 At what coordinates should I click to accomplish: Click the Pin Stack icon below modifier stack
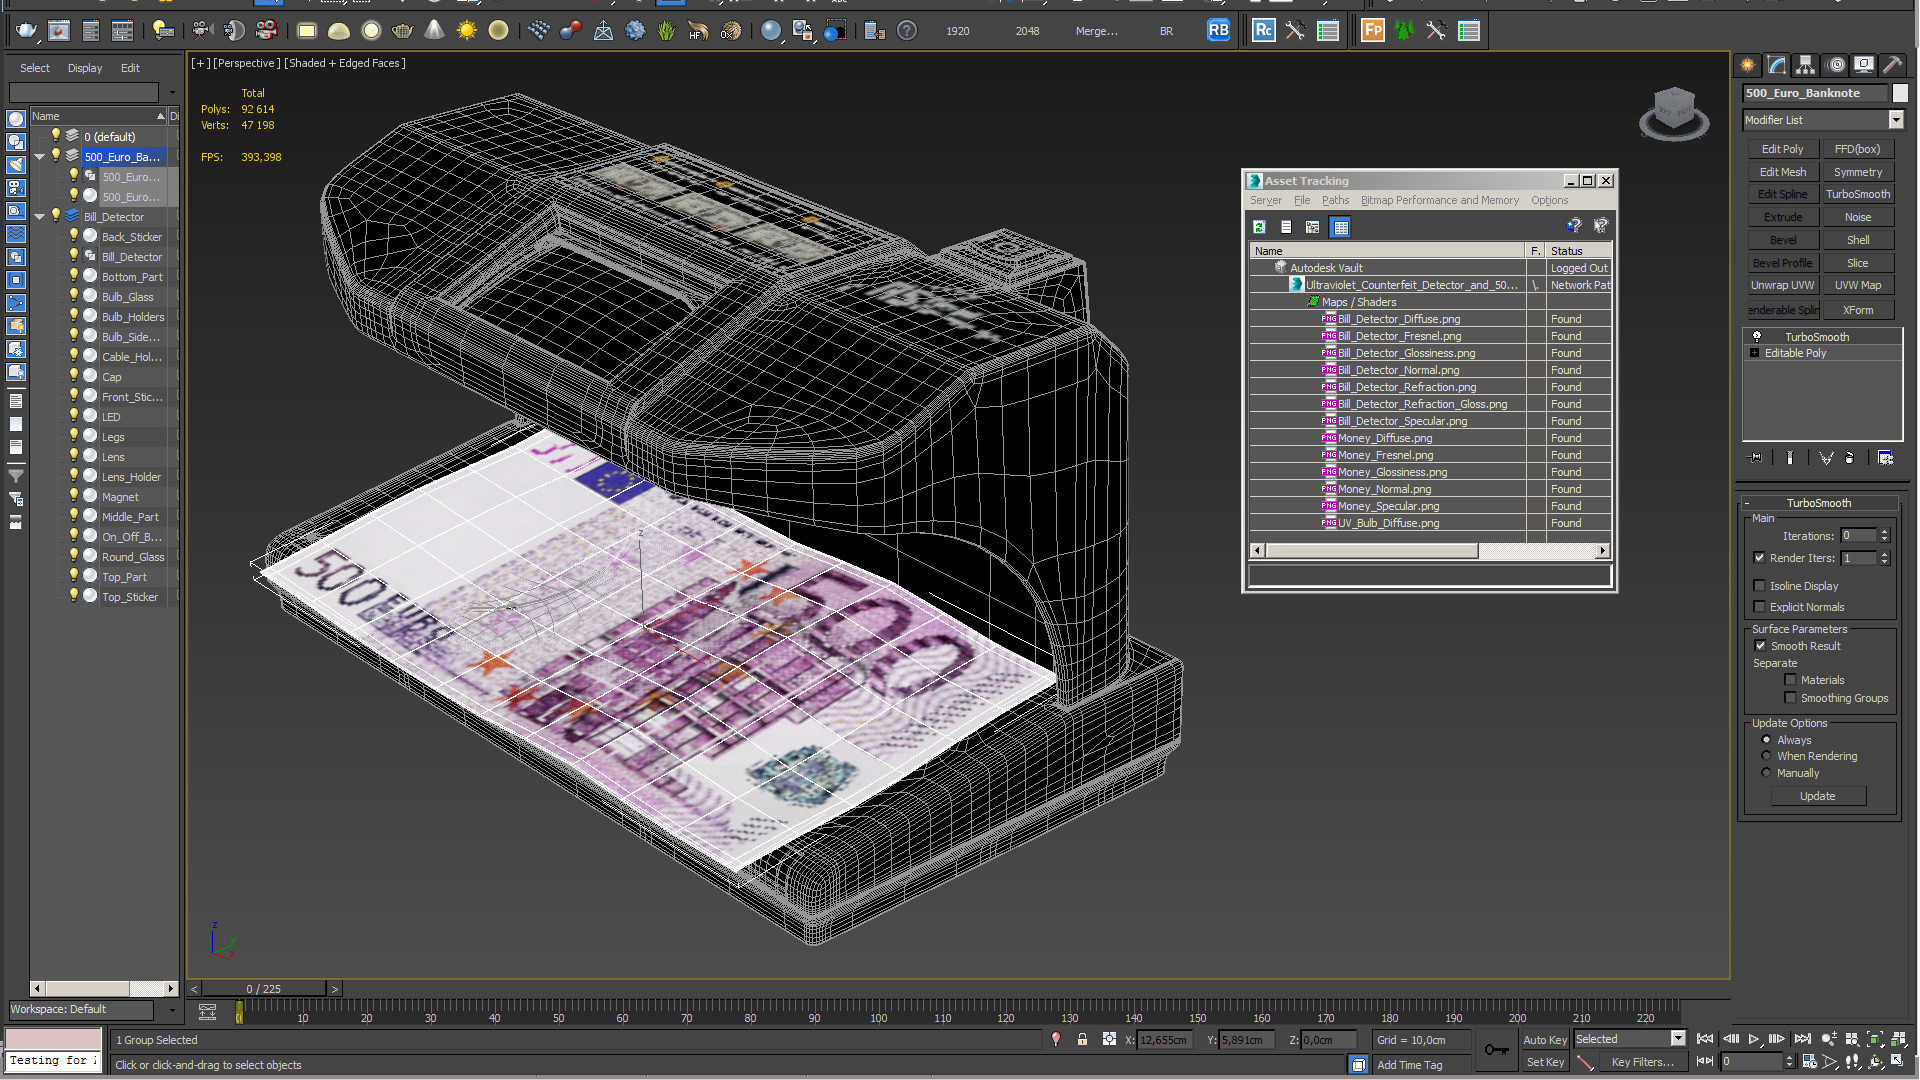(1756, 457)
